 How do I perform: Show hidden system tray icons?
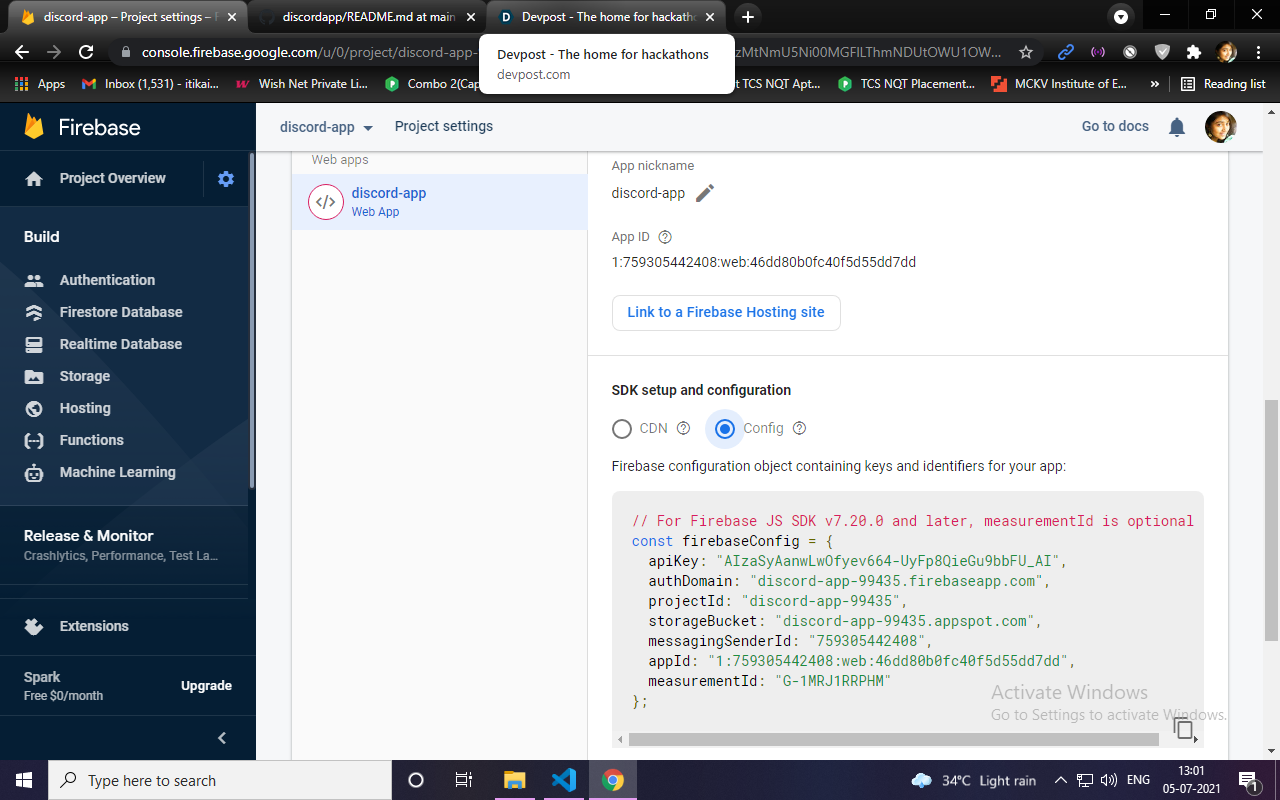(x=1061, y=780)
